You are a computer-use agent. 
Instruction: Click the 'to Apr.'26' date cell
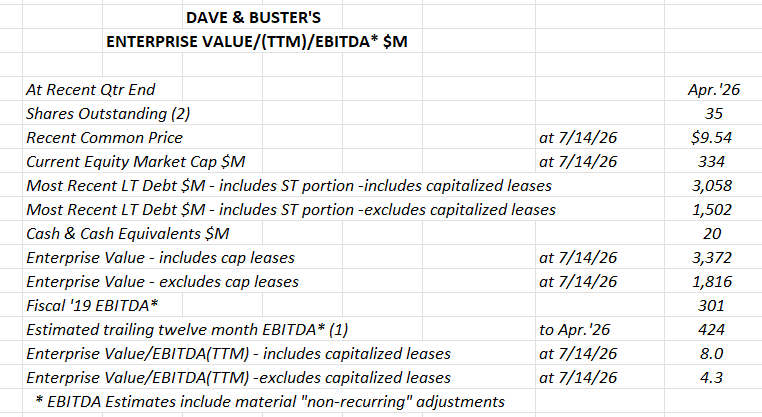coord(574,329)
